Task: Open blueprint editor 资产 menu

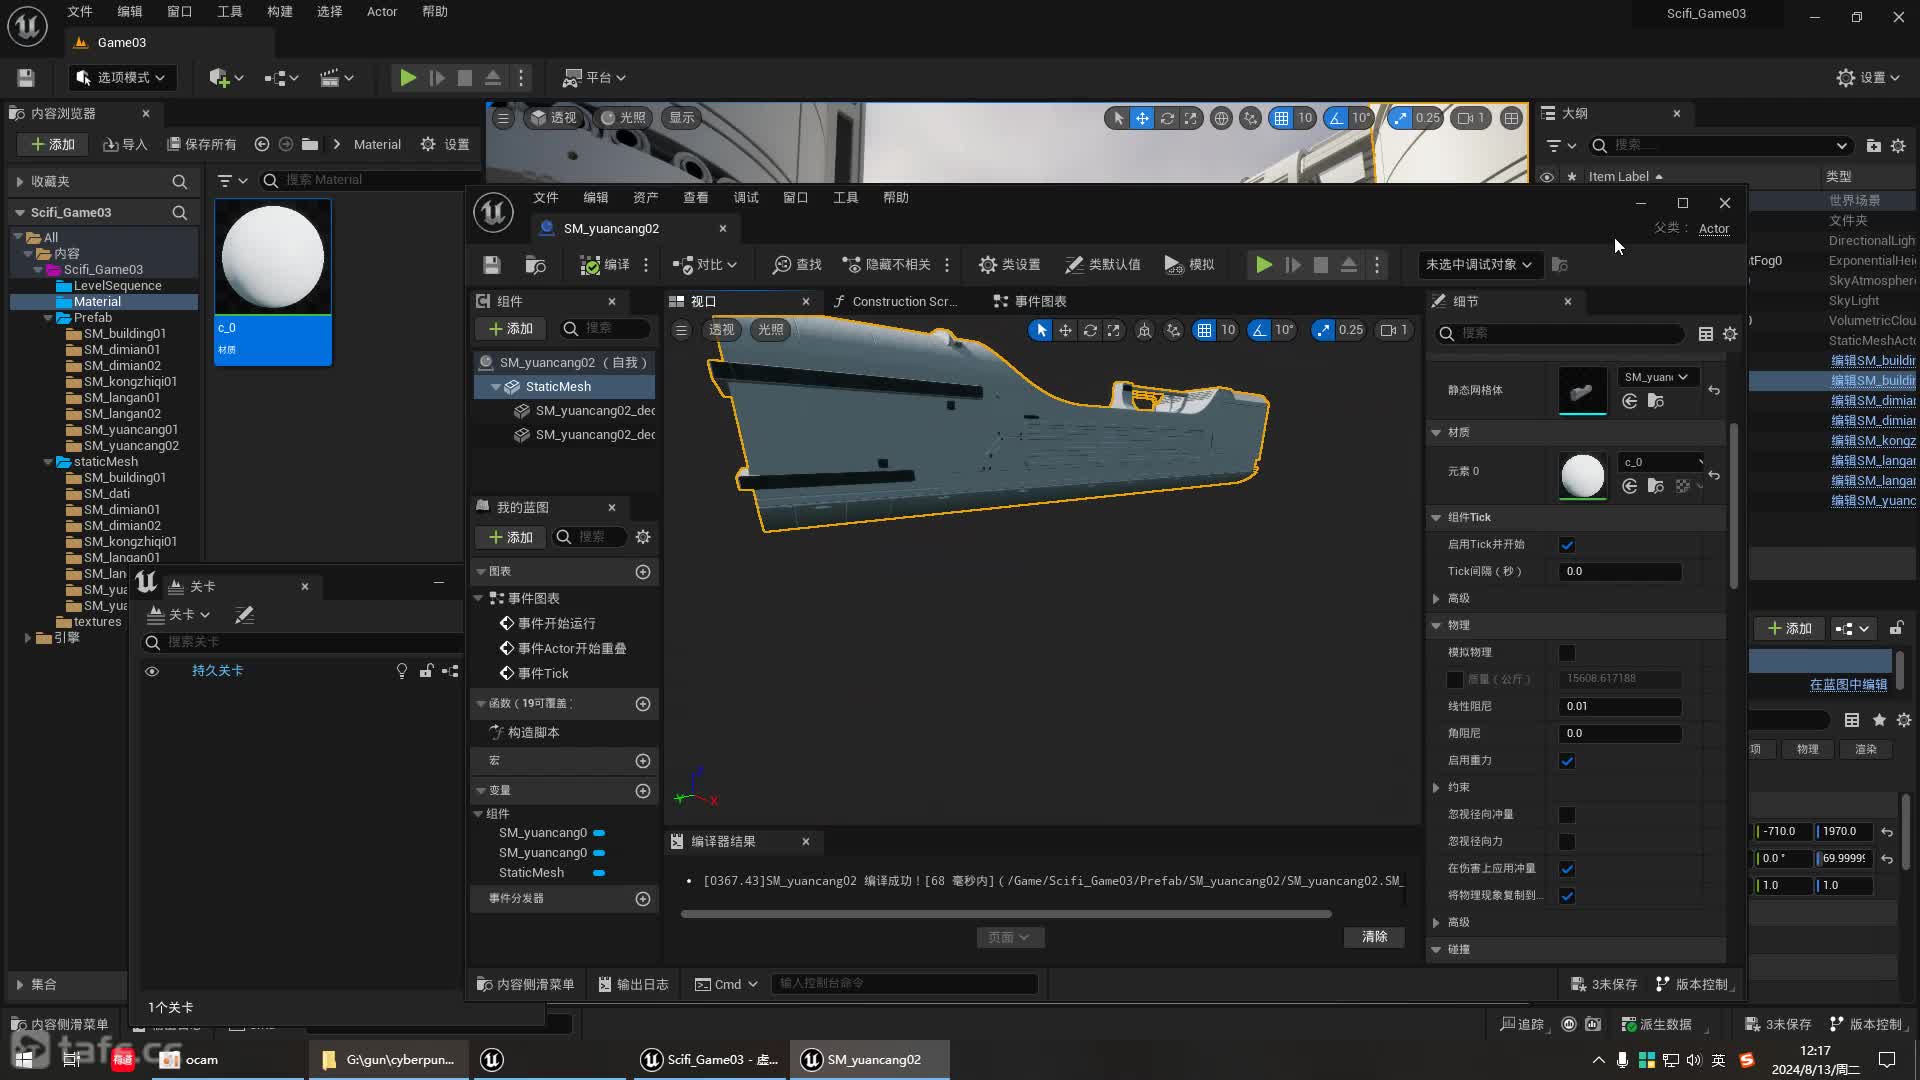Action: click(645, 198)
